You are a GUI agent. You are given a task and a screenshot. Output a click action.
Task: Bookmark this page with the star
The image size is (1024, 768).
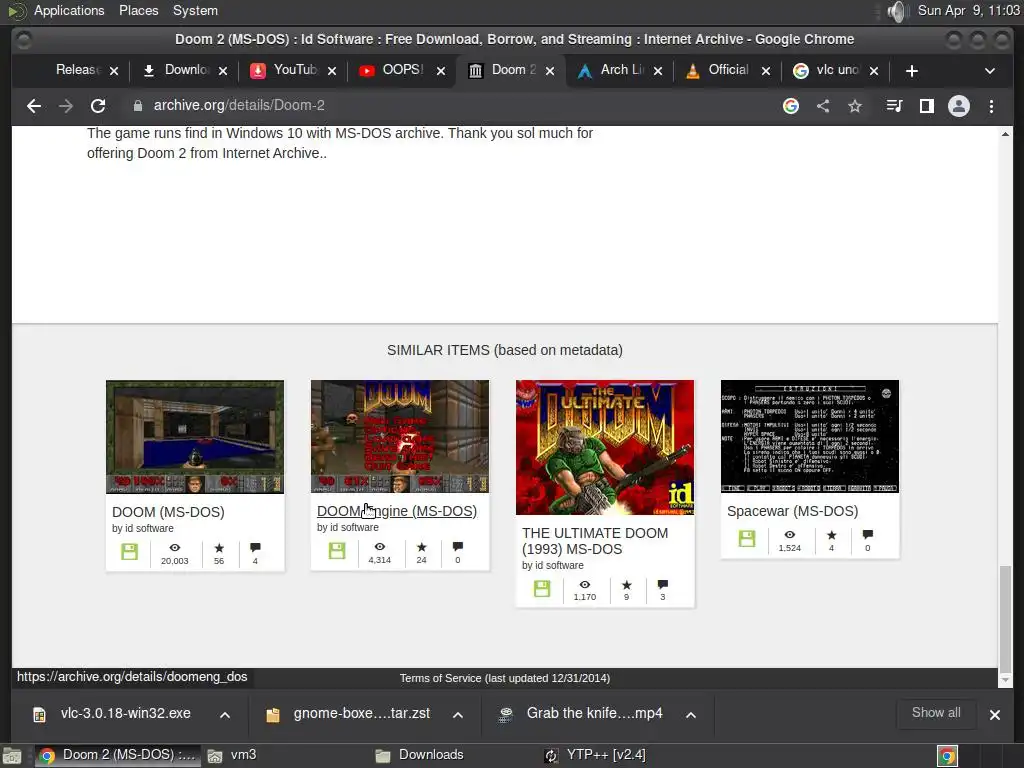855,106
